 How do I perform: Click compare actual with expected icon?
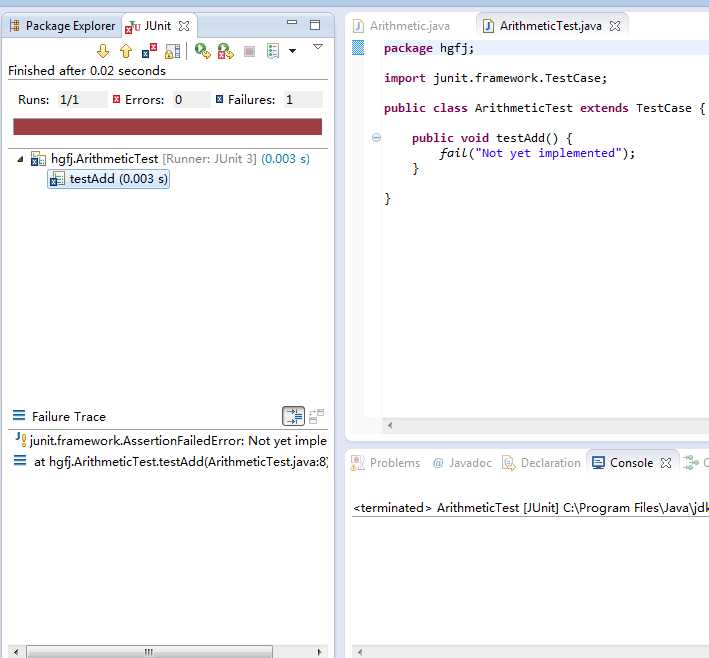coord(317,416)
